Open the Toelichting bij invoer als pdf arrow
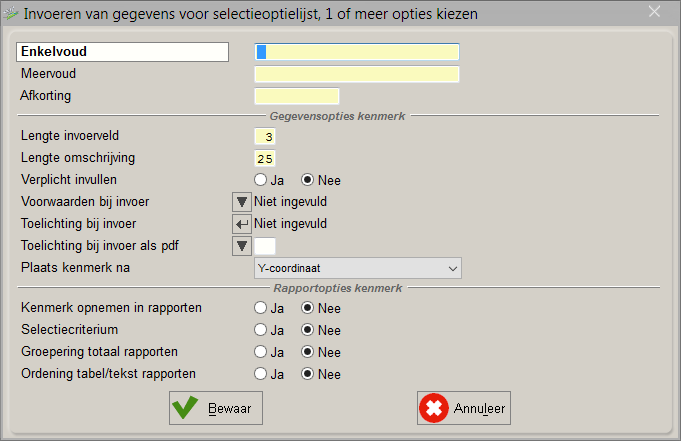This screenshot has height=441, width=681. [x=242, y=246]
